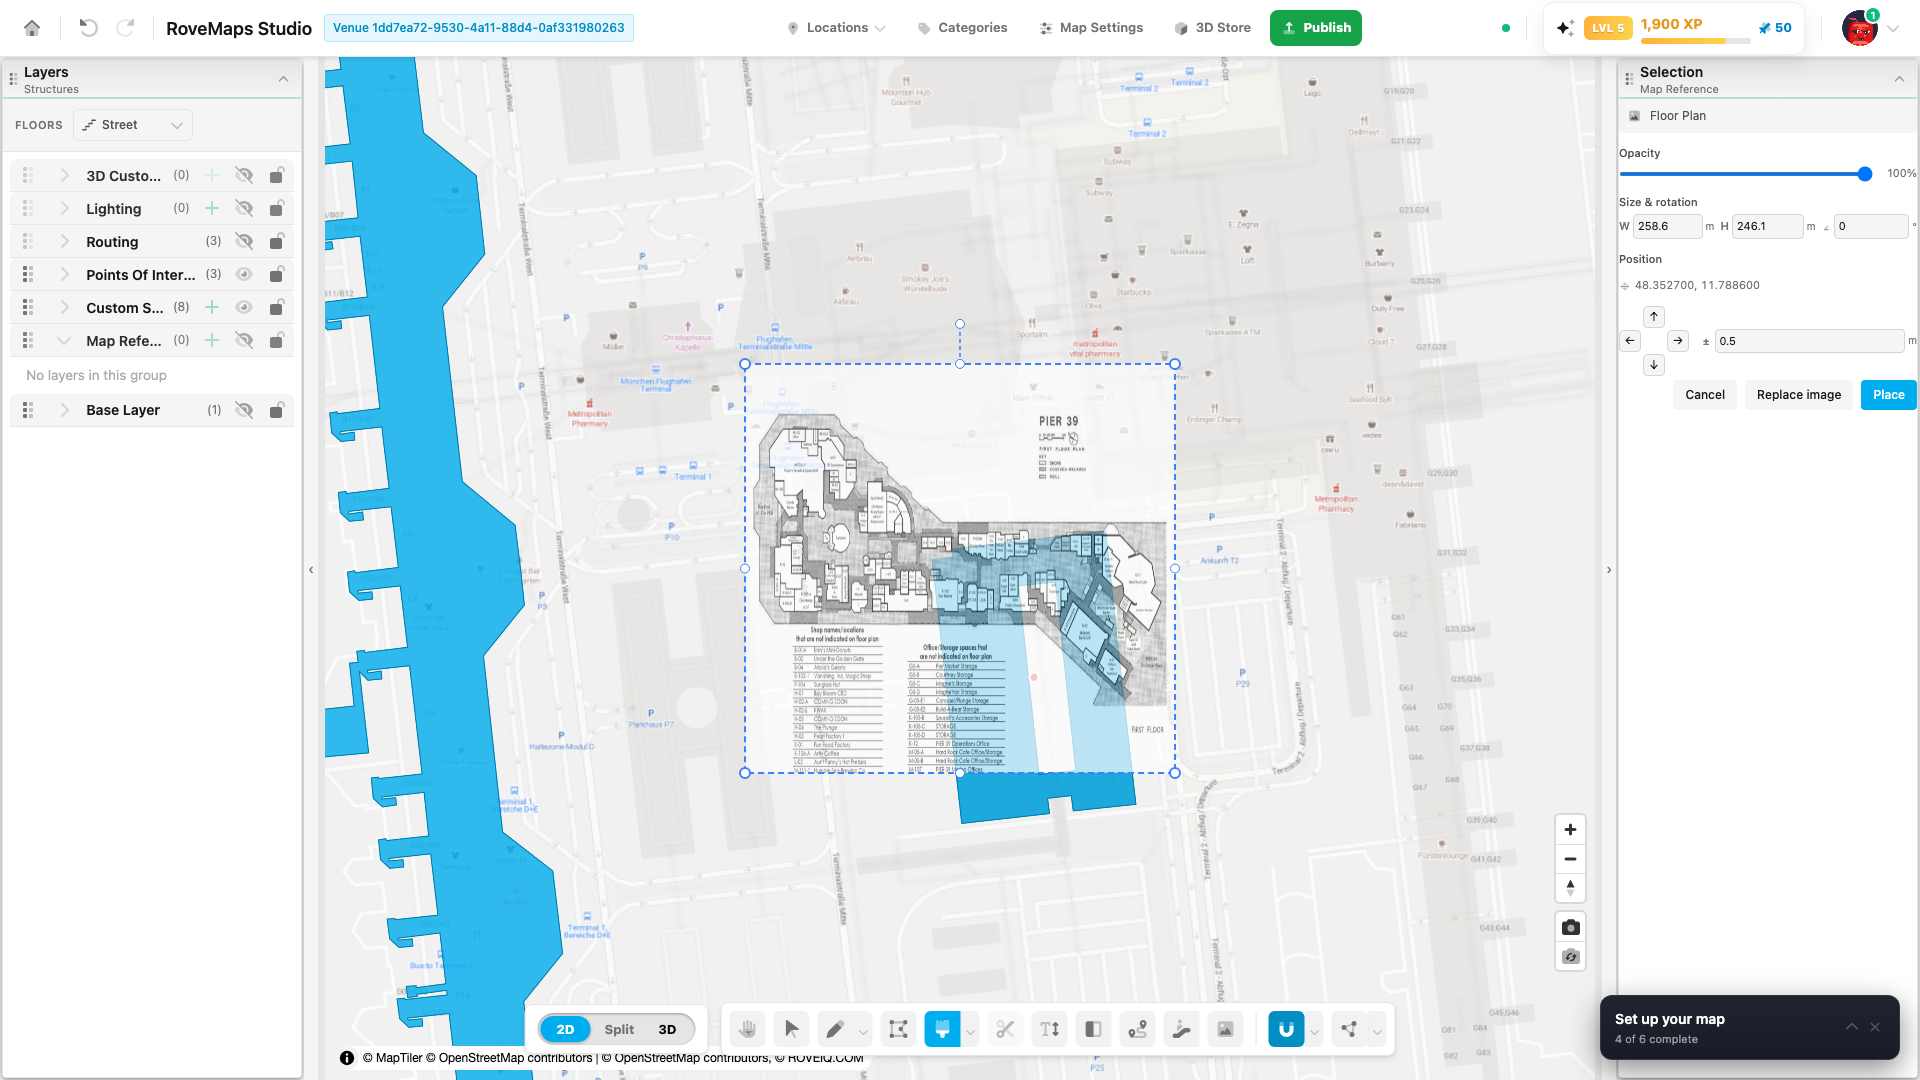Go to home screen icon
The height and width of the screenshot is (1080, 1920).
(x=32, y=28)
